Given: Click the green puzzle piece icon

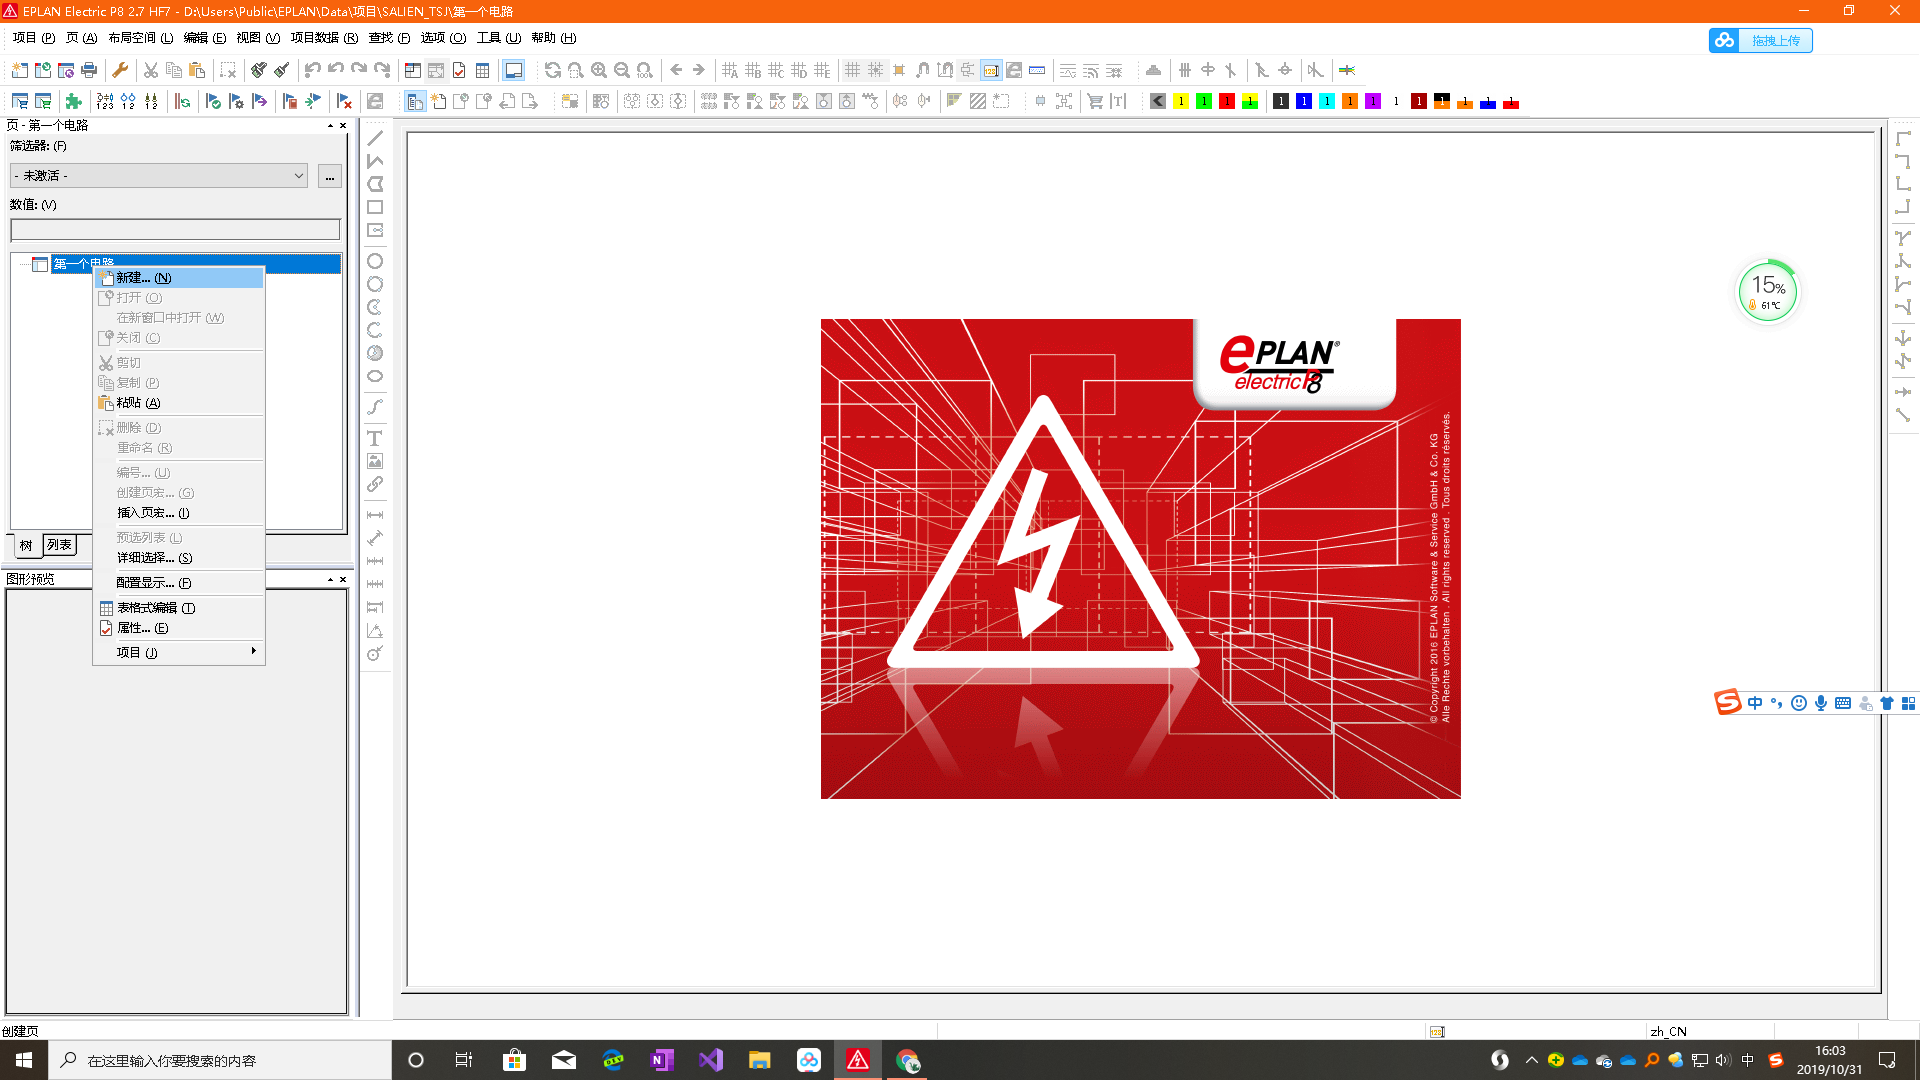Looking at the screenshot, I should pos(73,101).
